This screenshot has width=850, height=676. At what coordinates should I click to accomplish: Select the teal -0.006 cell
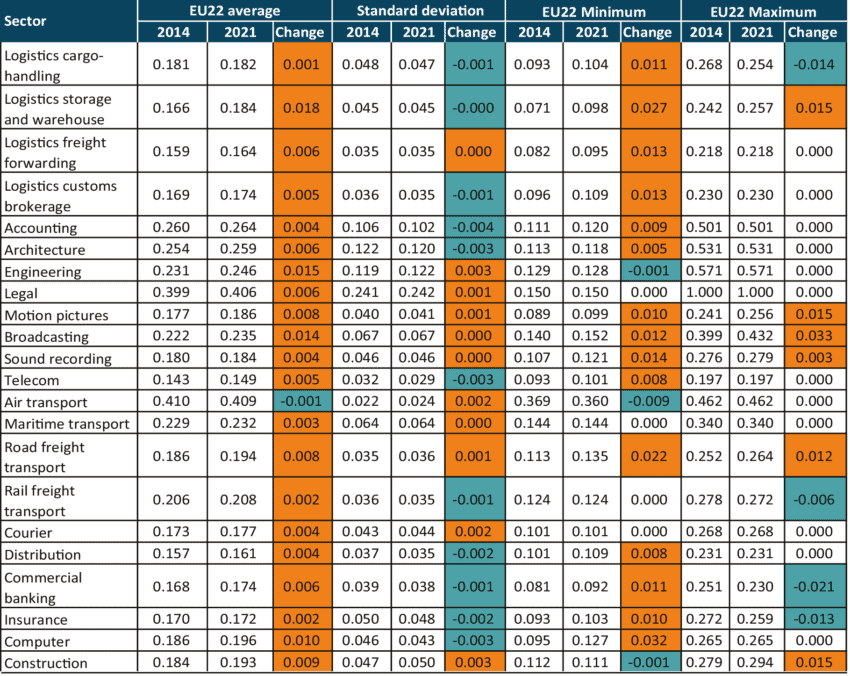click(814, 499)
